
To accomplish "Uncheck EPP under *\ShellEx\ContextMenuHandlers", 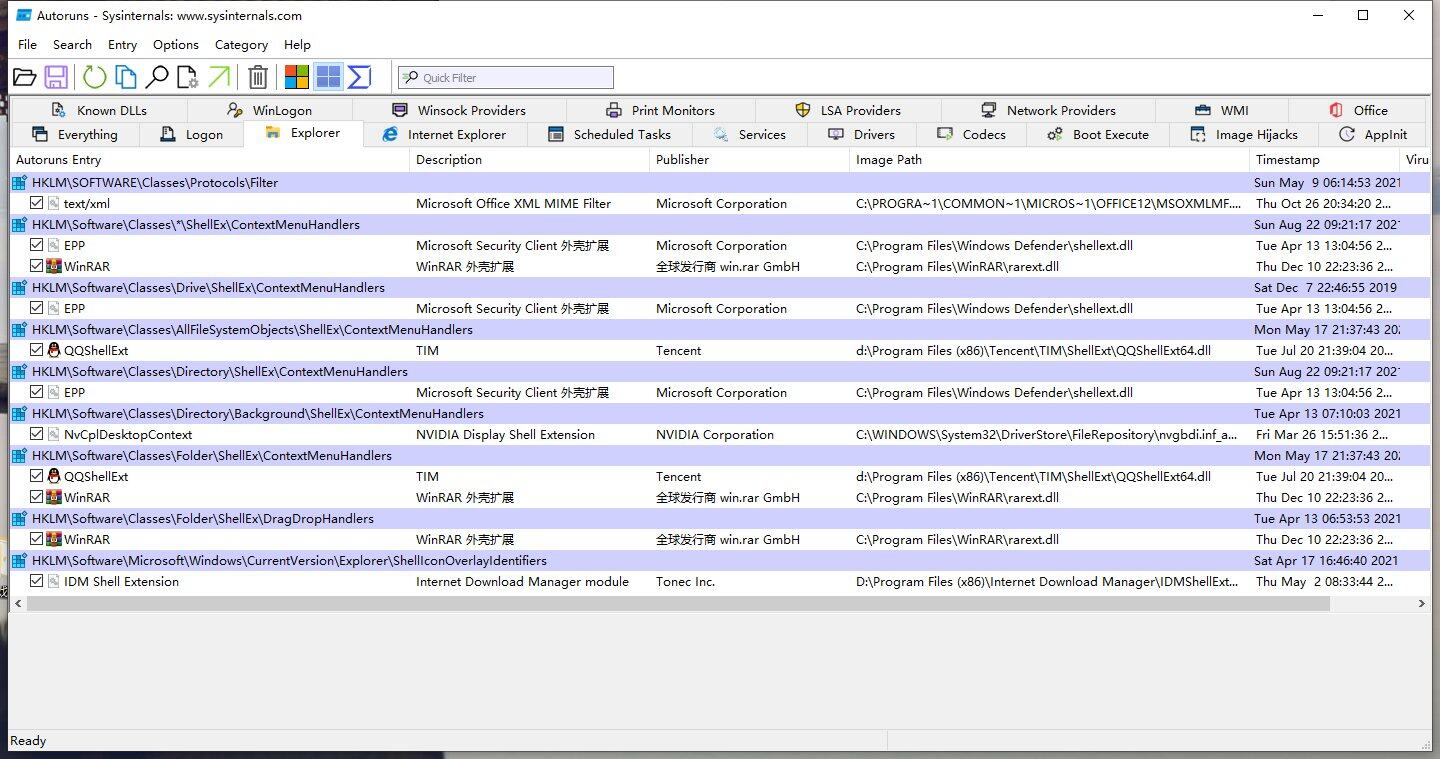I will pos(37,245).
